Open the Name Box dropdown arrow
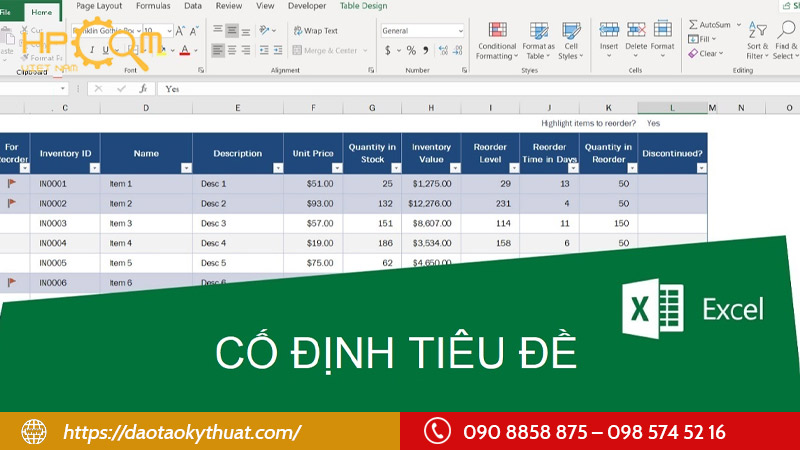 click(x=62, y=89)
